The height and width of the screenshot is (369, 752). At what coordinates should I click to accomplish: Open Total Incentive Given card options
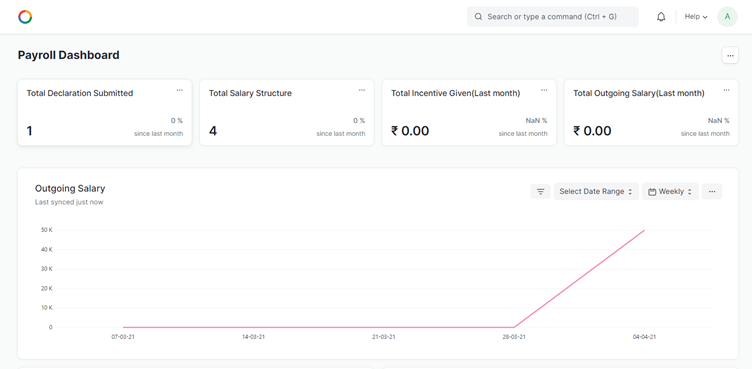(544, 90)
